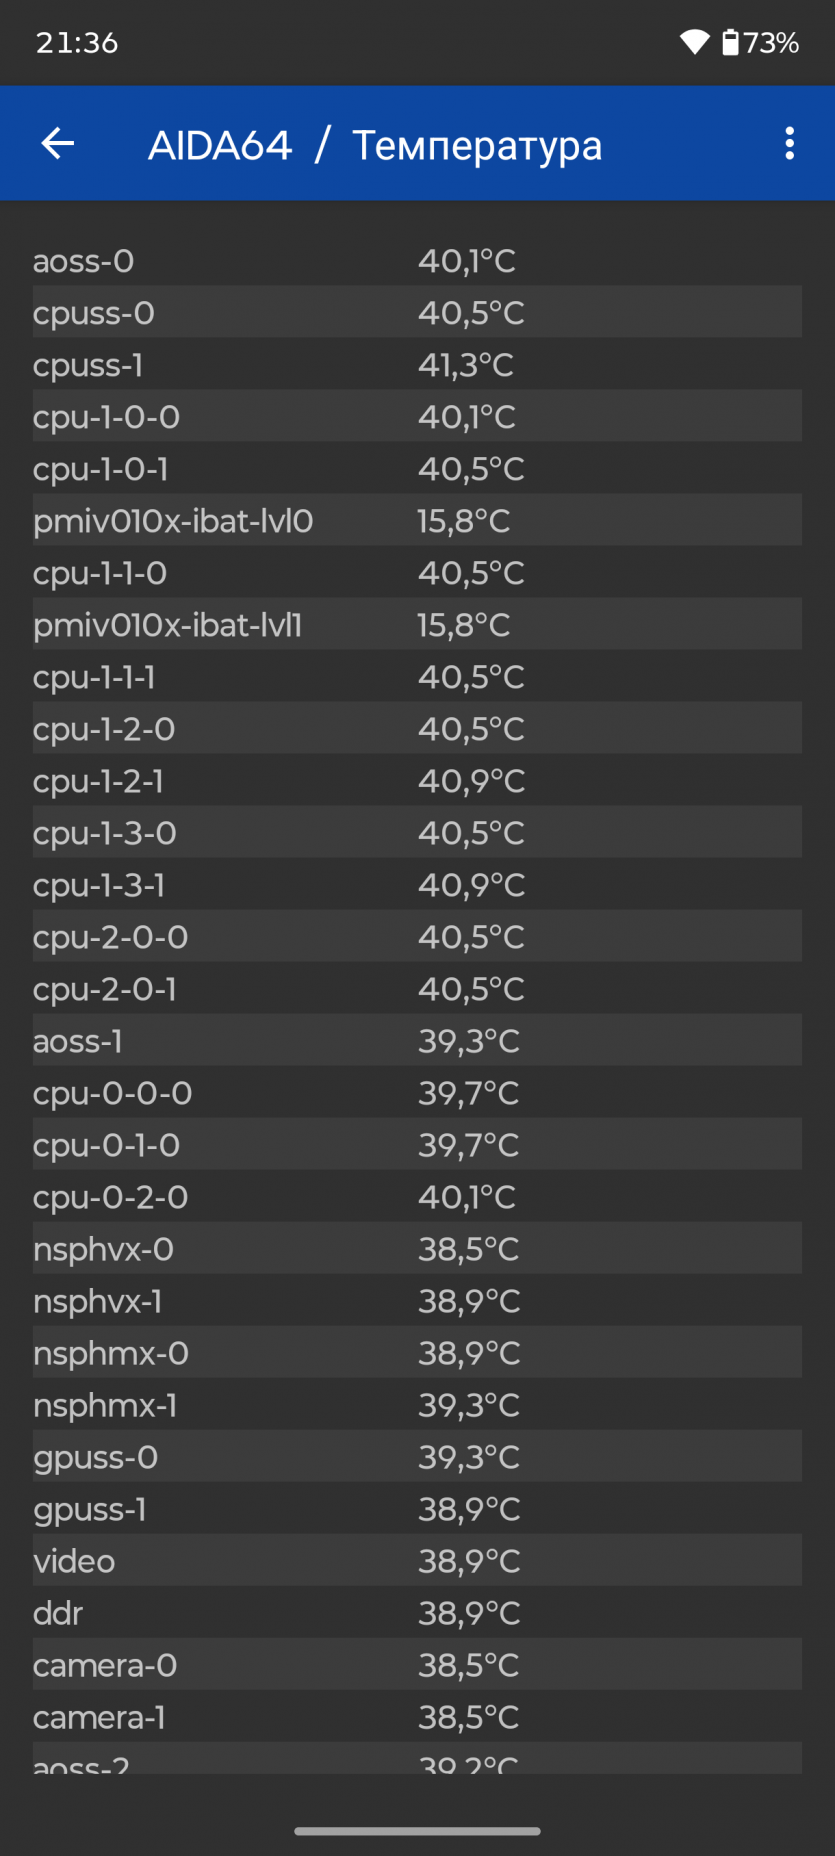Select the cpuss-0 sensor row
Image resolution: width=835 pixels, height=1856 pixels.
pos(417,313)
